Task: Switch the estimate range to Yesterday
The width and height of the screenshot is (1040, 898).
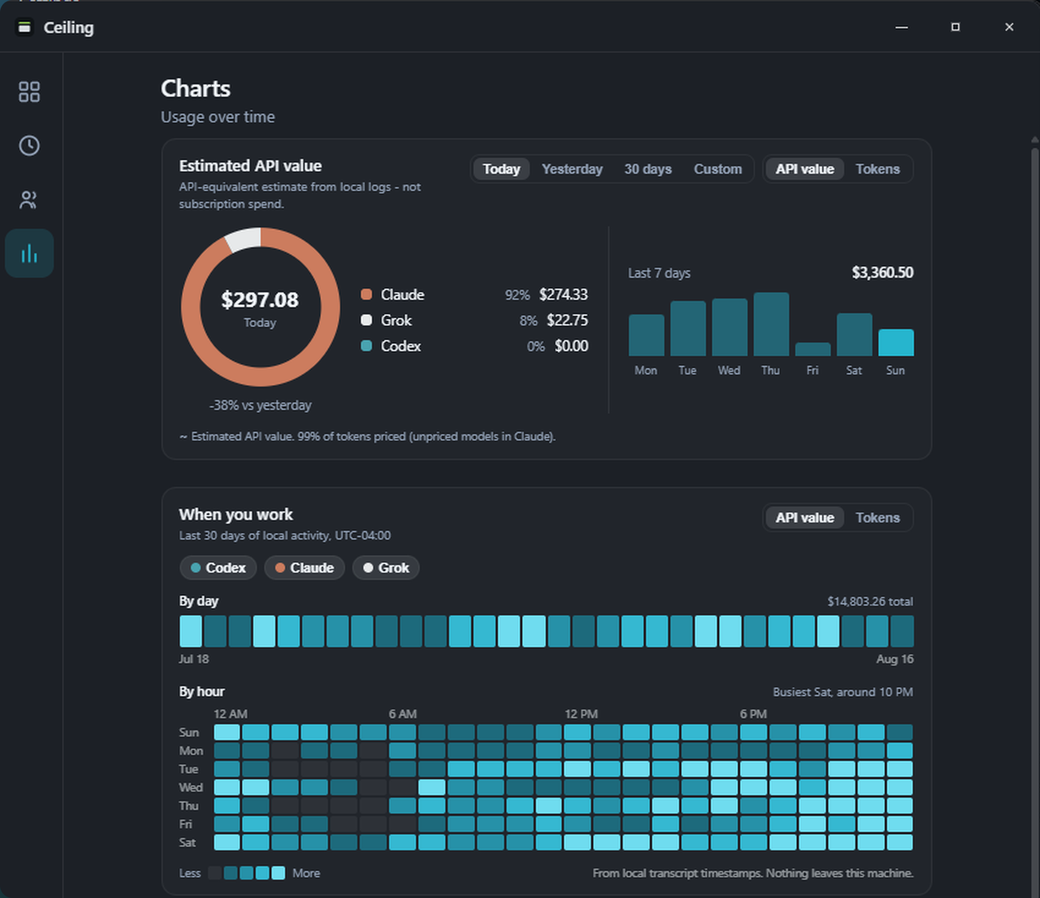Action: (572, 169)
